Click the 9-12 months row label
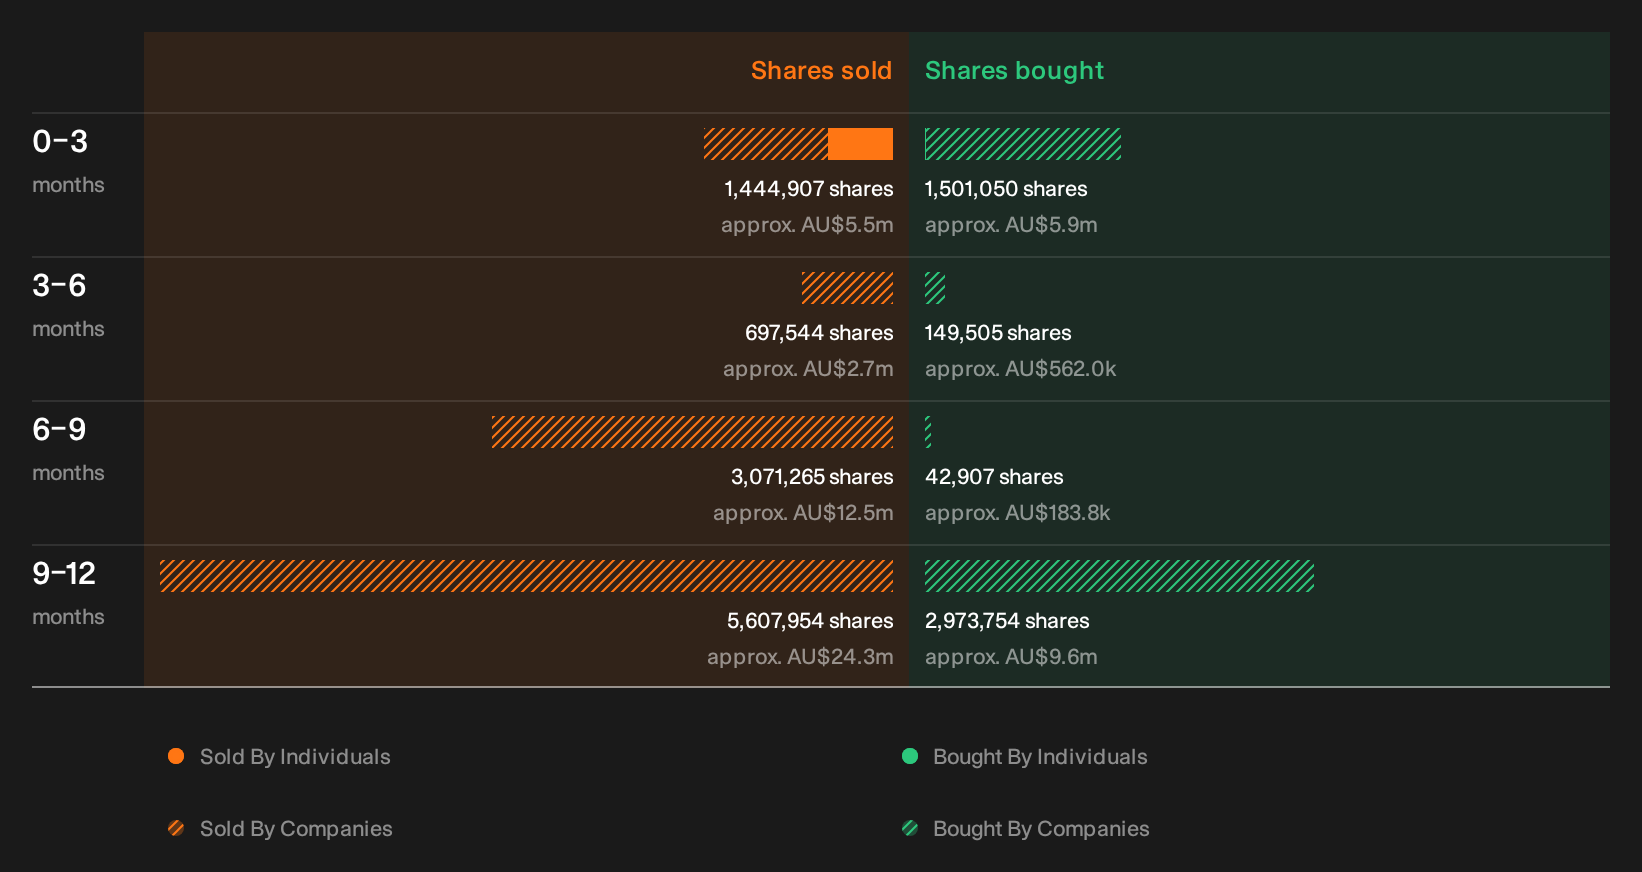Screen dimensions: 1642x872 coord(68,593)
